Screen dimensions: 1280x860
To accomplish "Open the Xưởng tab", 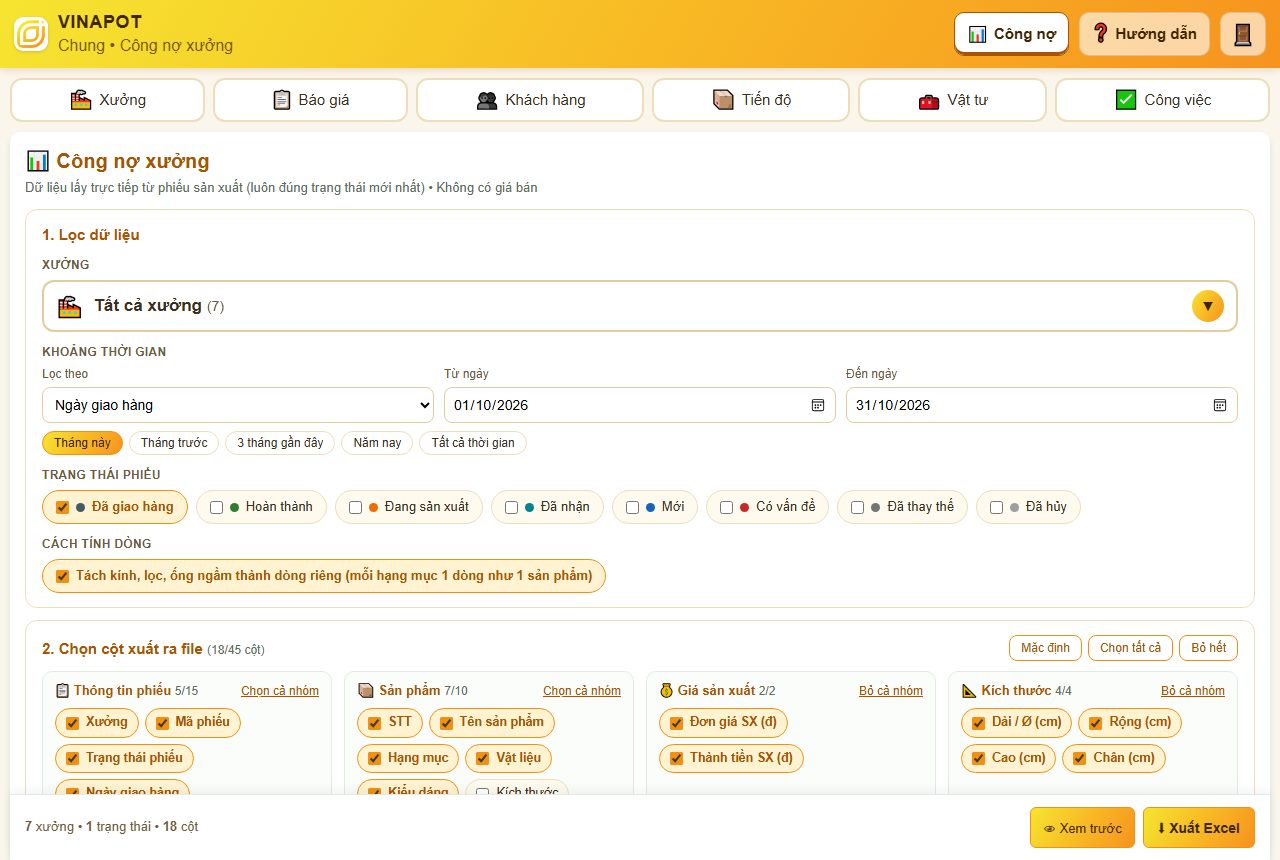I will click(x=108, y=100).
